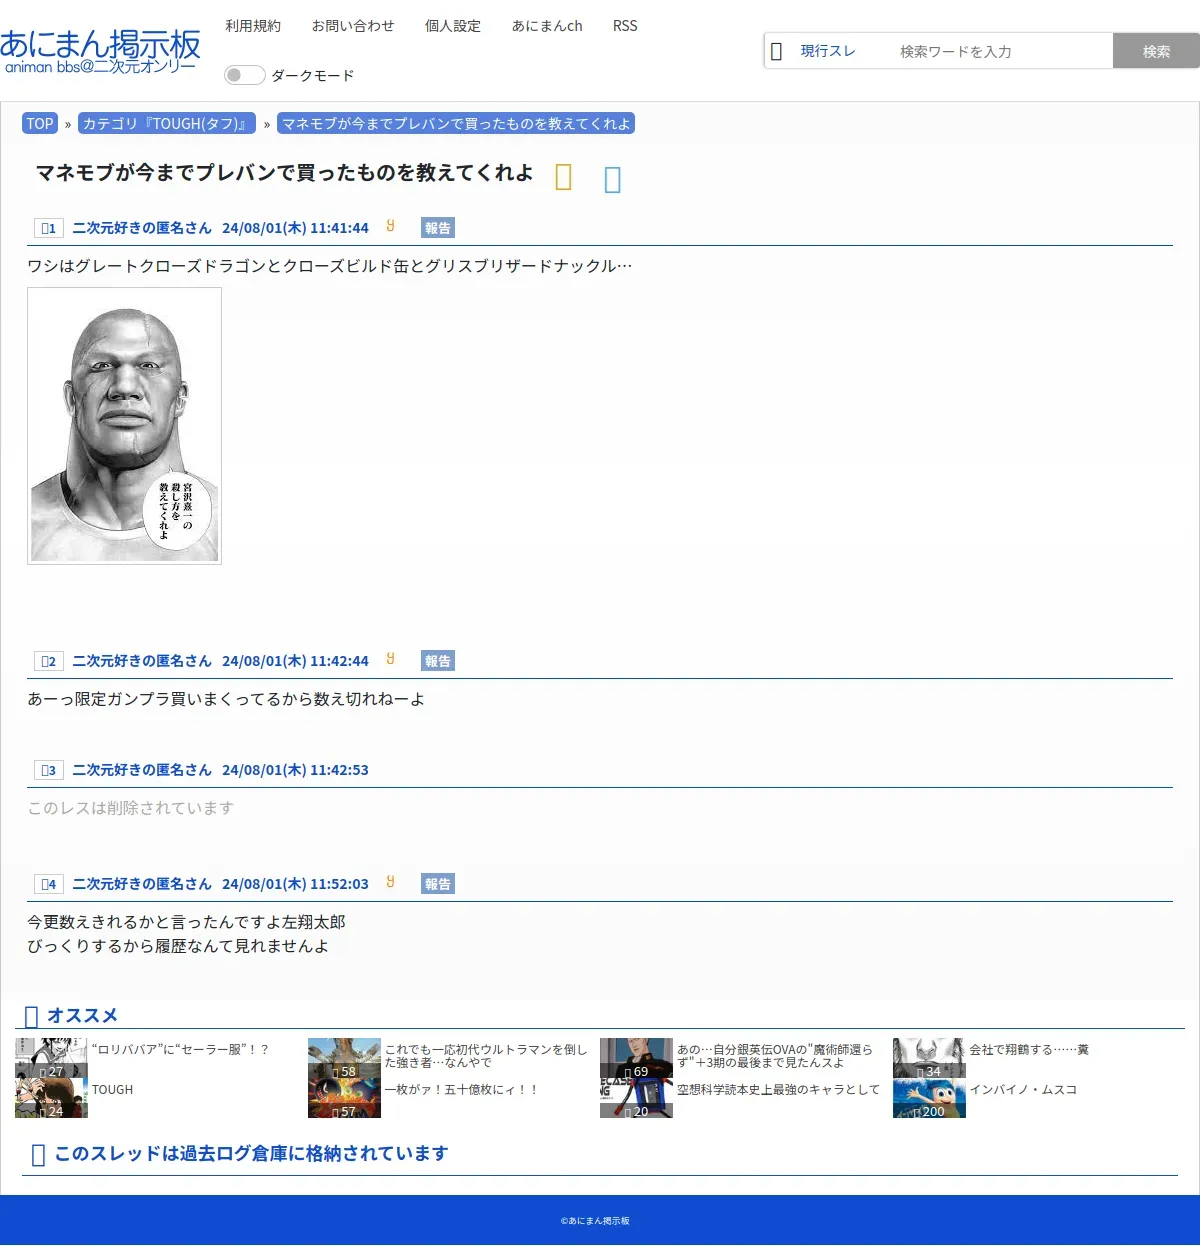This screenshot has width=1200, height=1246.
Task: Click ©あにまん掲示板 footer text
Action: tap(595, 1221)
